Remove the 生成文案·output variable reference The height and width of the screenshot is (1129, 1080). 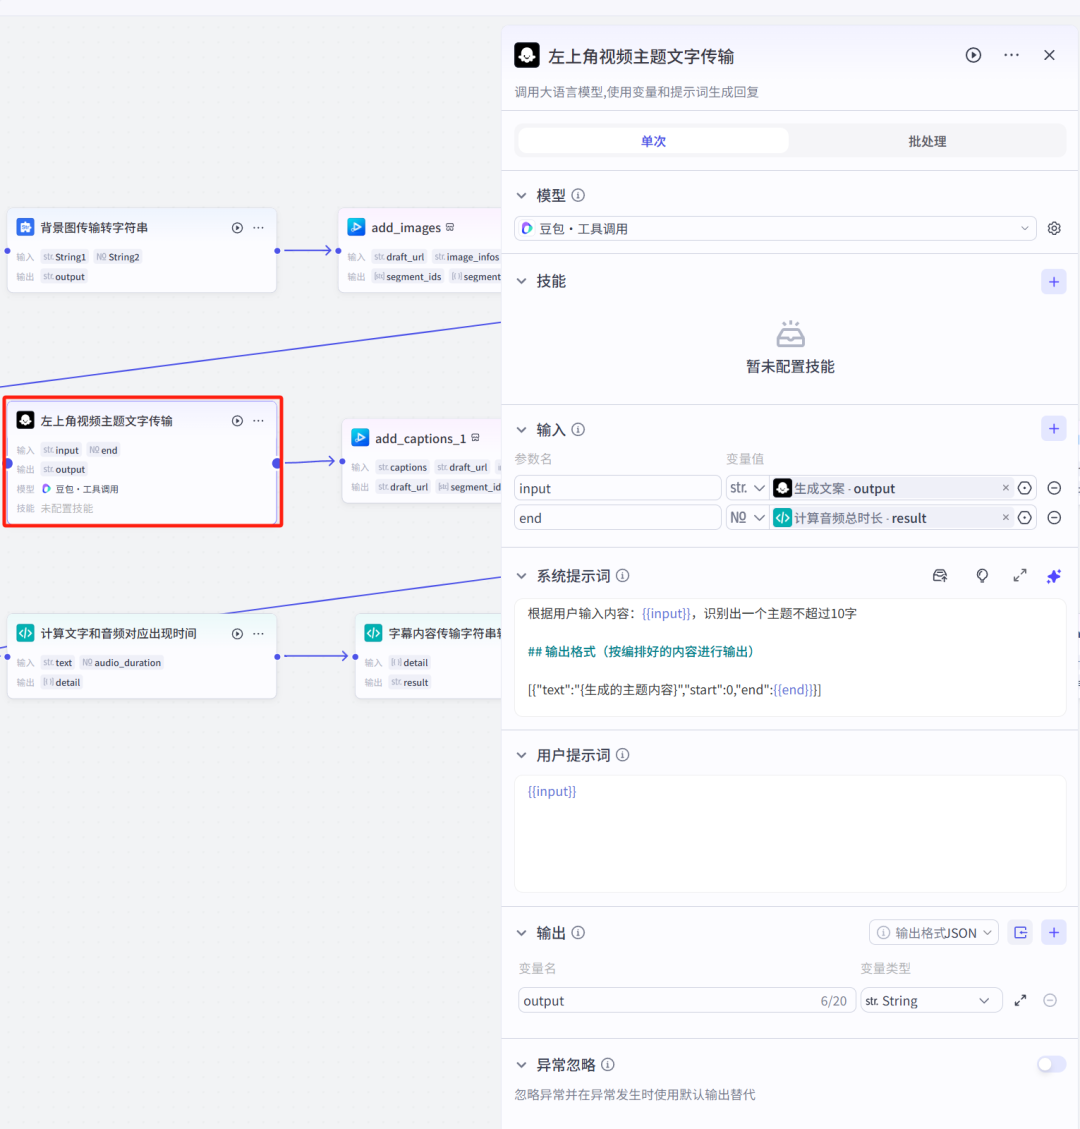point(1005,487)
